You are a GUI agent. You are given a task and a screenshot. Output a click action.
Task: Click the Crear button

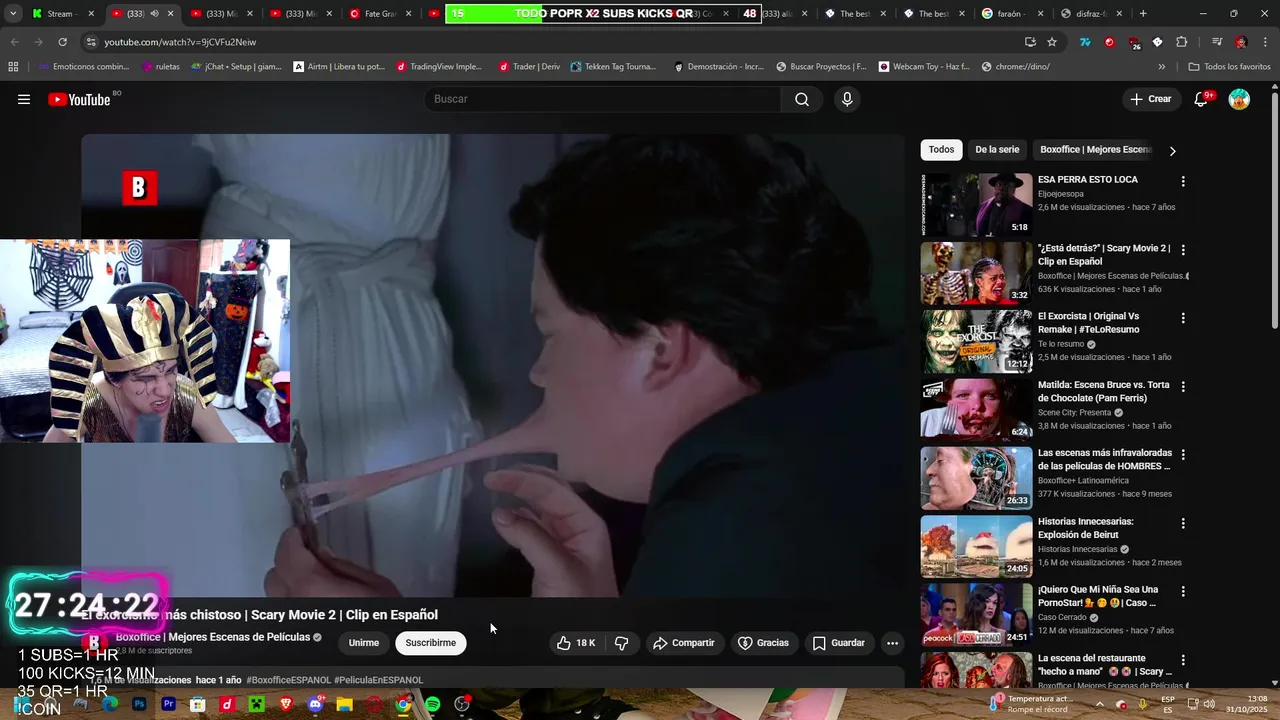pos(1151,99)
